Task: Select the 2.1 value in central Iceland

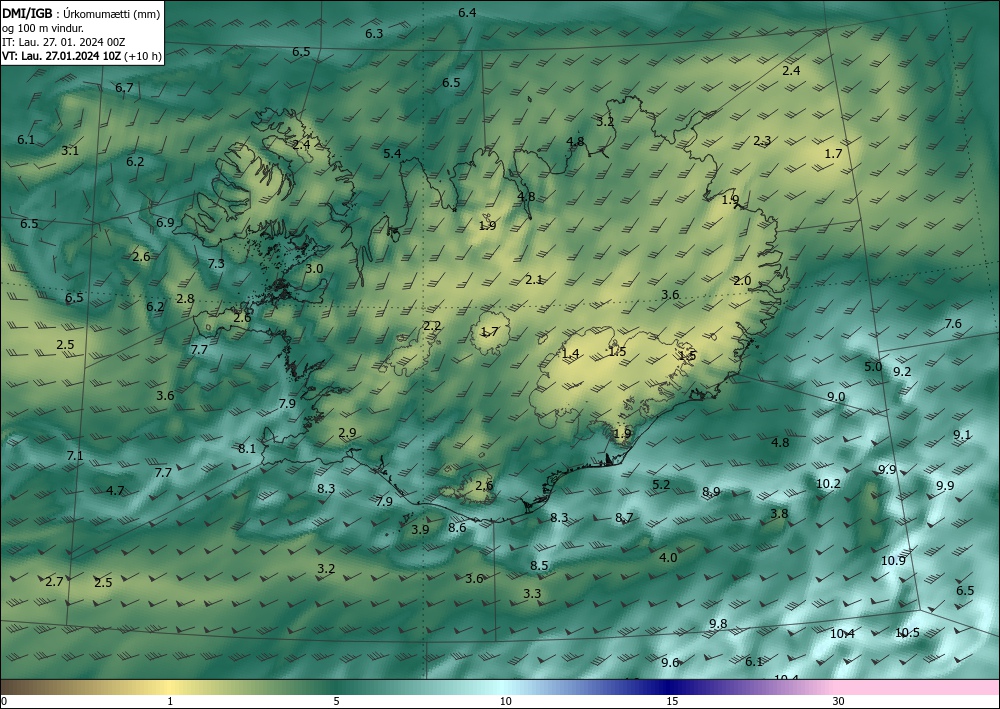Action: (x=533, y=279)
